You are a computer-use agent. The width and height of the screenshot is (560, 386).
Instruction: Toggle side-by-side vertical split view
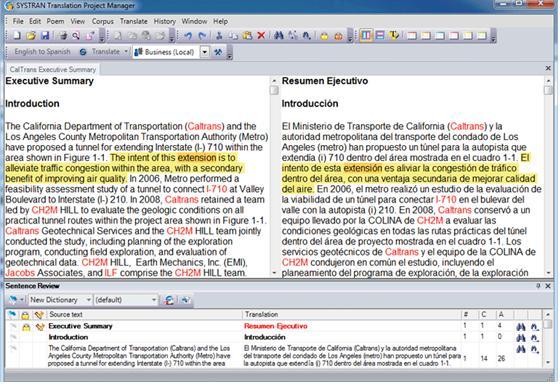tap(366, 36)
